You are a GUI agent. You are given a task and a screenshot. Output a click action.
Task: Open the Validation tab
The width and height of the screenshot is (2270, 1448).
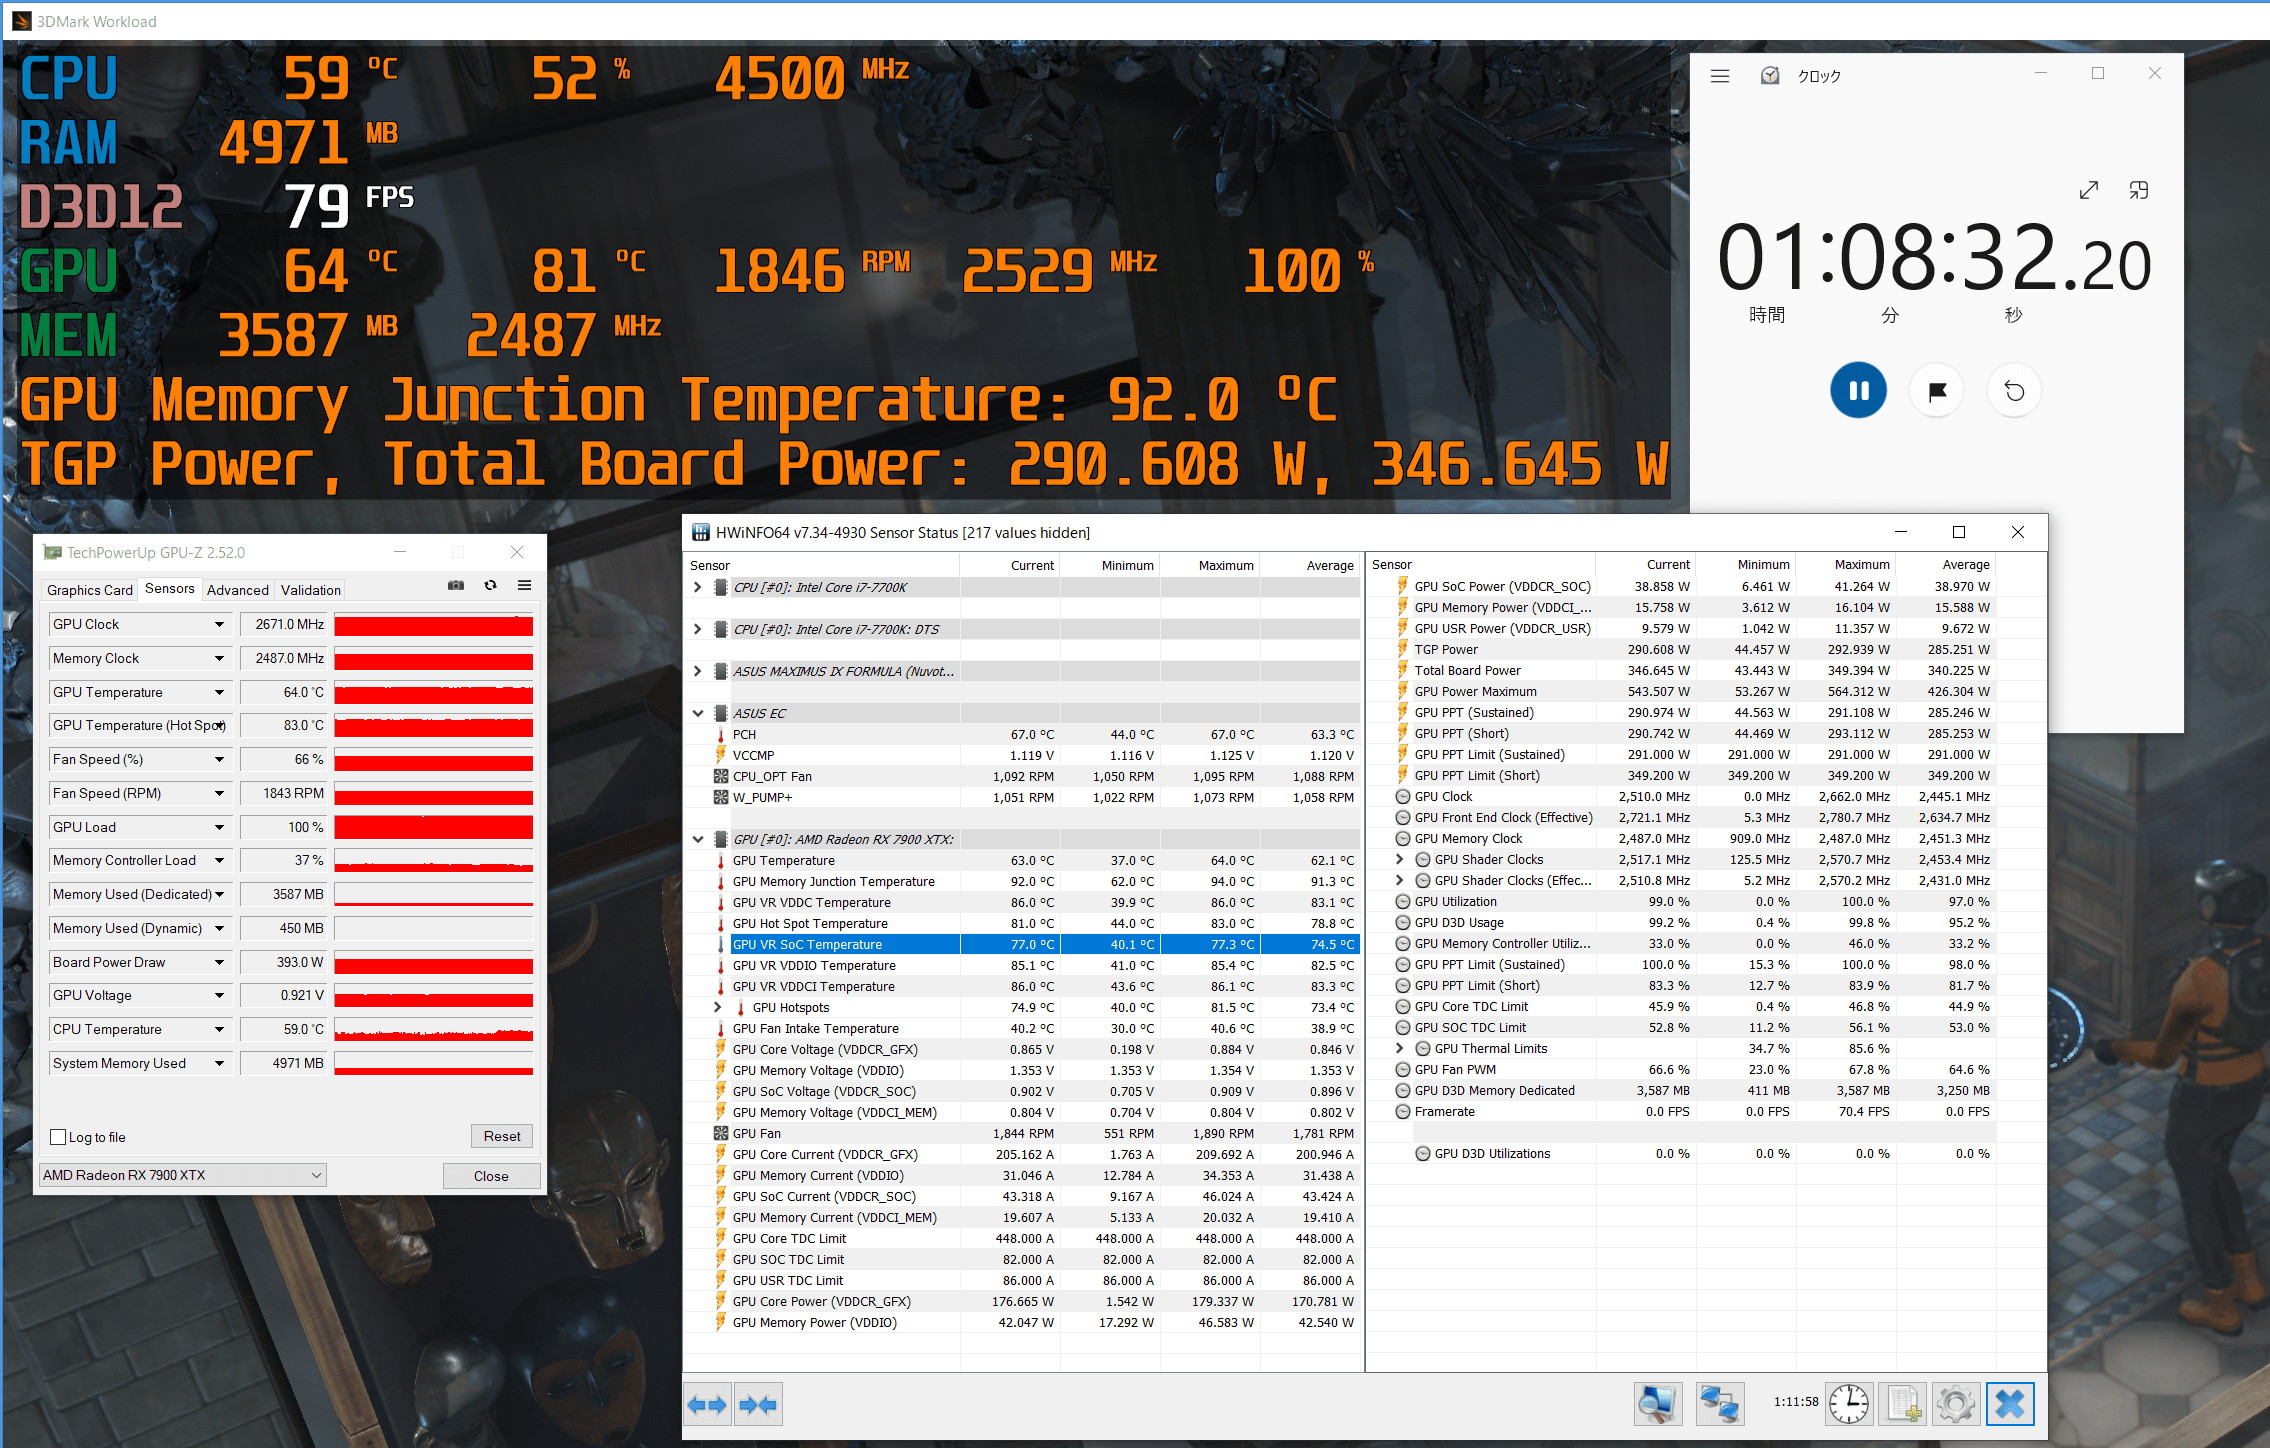tap(311, 590)
